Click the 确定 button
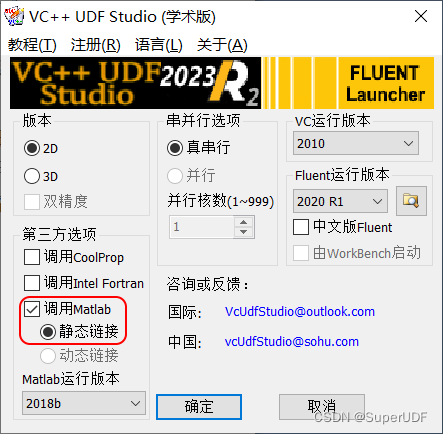443x434 pixels. click(199, 407)
